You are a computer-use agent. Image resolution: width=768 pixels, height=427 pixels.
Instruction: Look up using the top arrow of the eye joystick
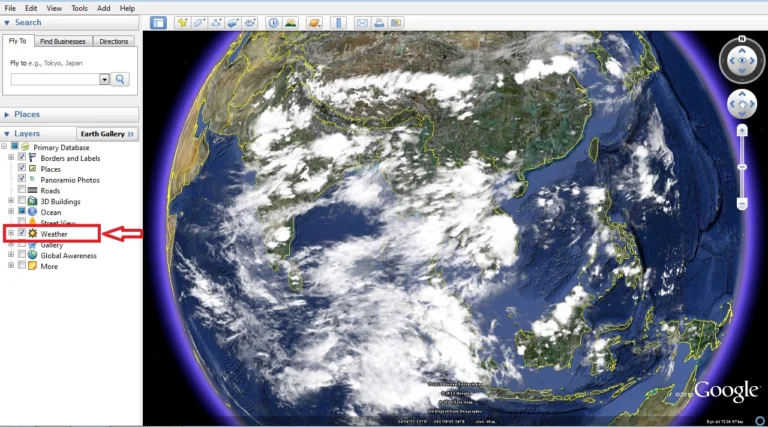[x=742, y=50]
